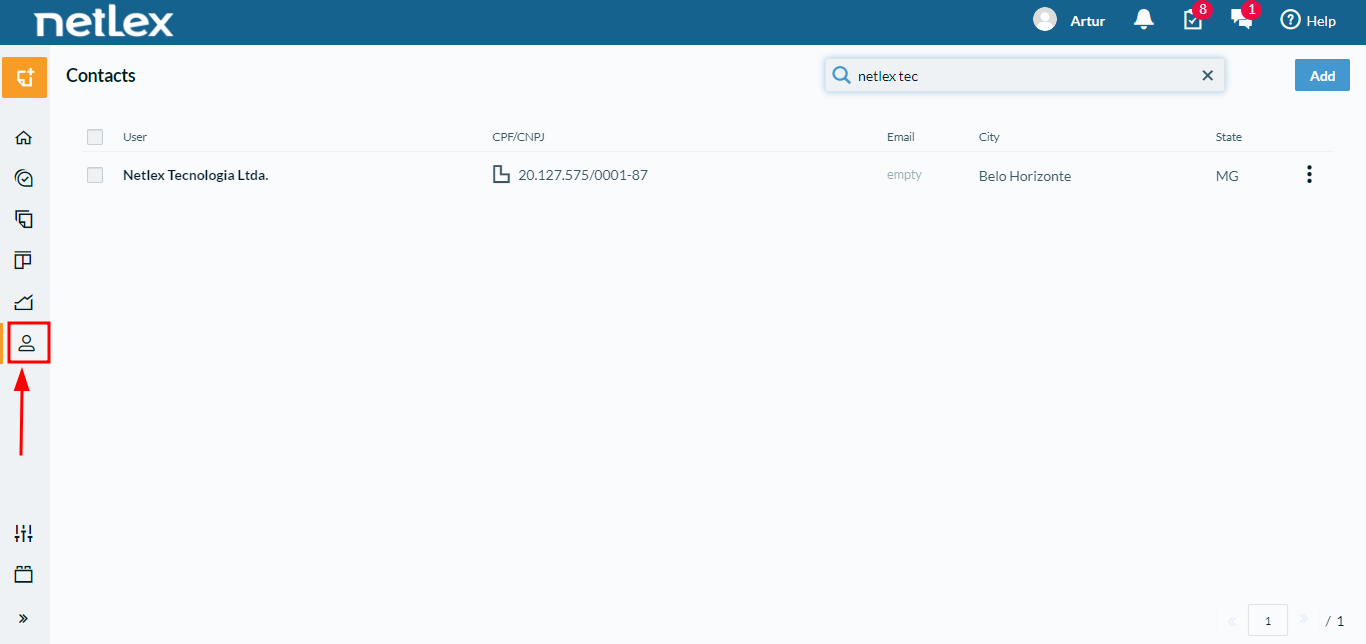Click the User column header

coord(135,137)
